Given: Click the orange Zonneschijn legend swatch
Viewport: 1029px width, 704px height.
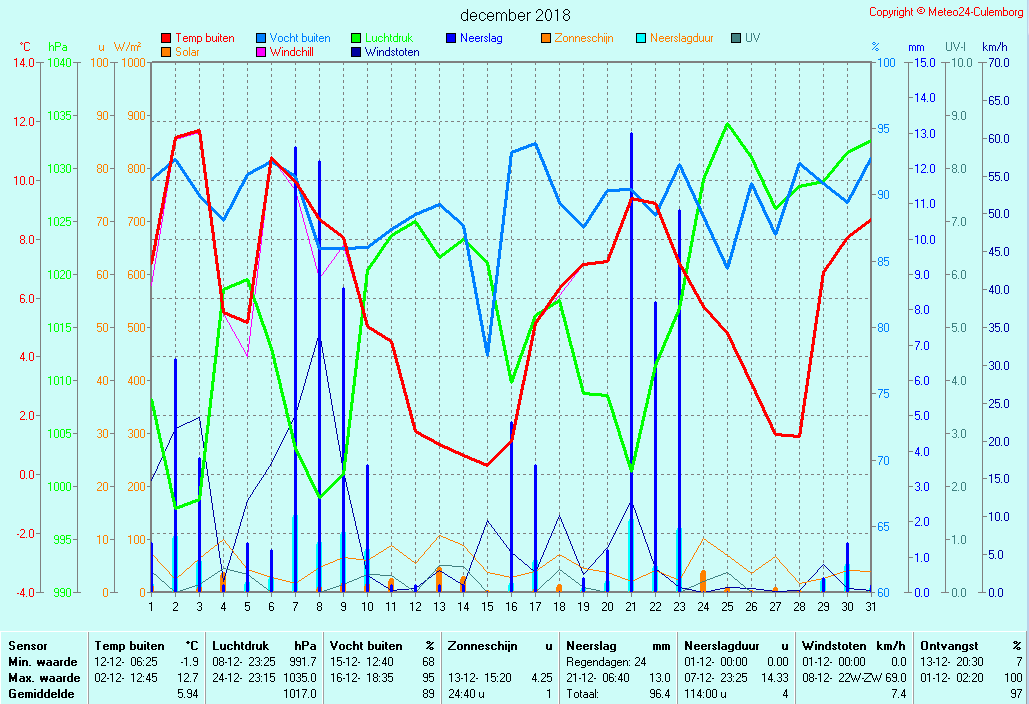Looking at the screenshot, I should [x=546, y=39].
